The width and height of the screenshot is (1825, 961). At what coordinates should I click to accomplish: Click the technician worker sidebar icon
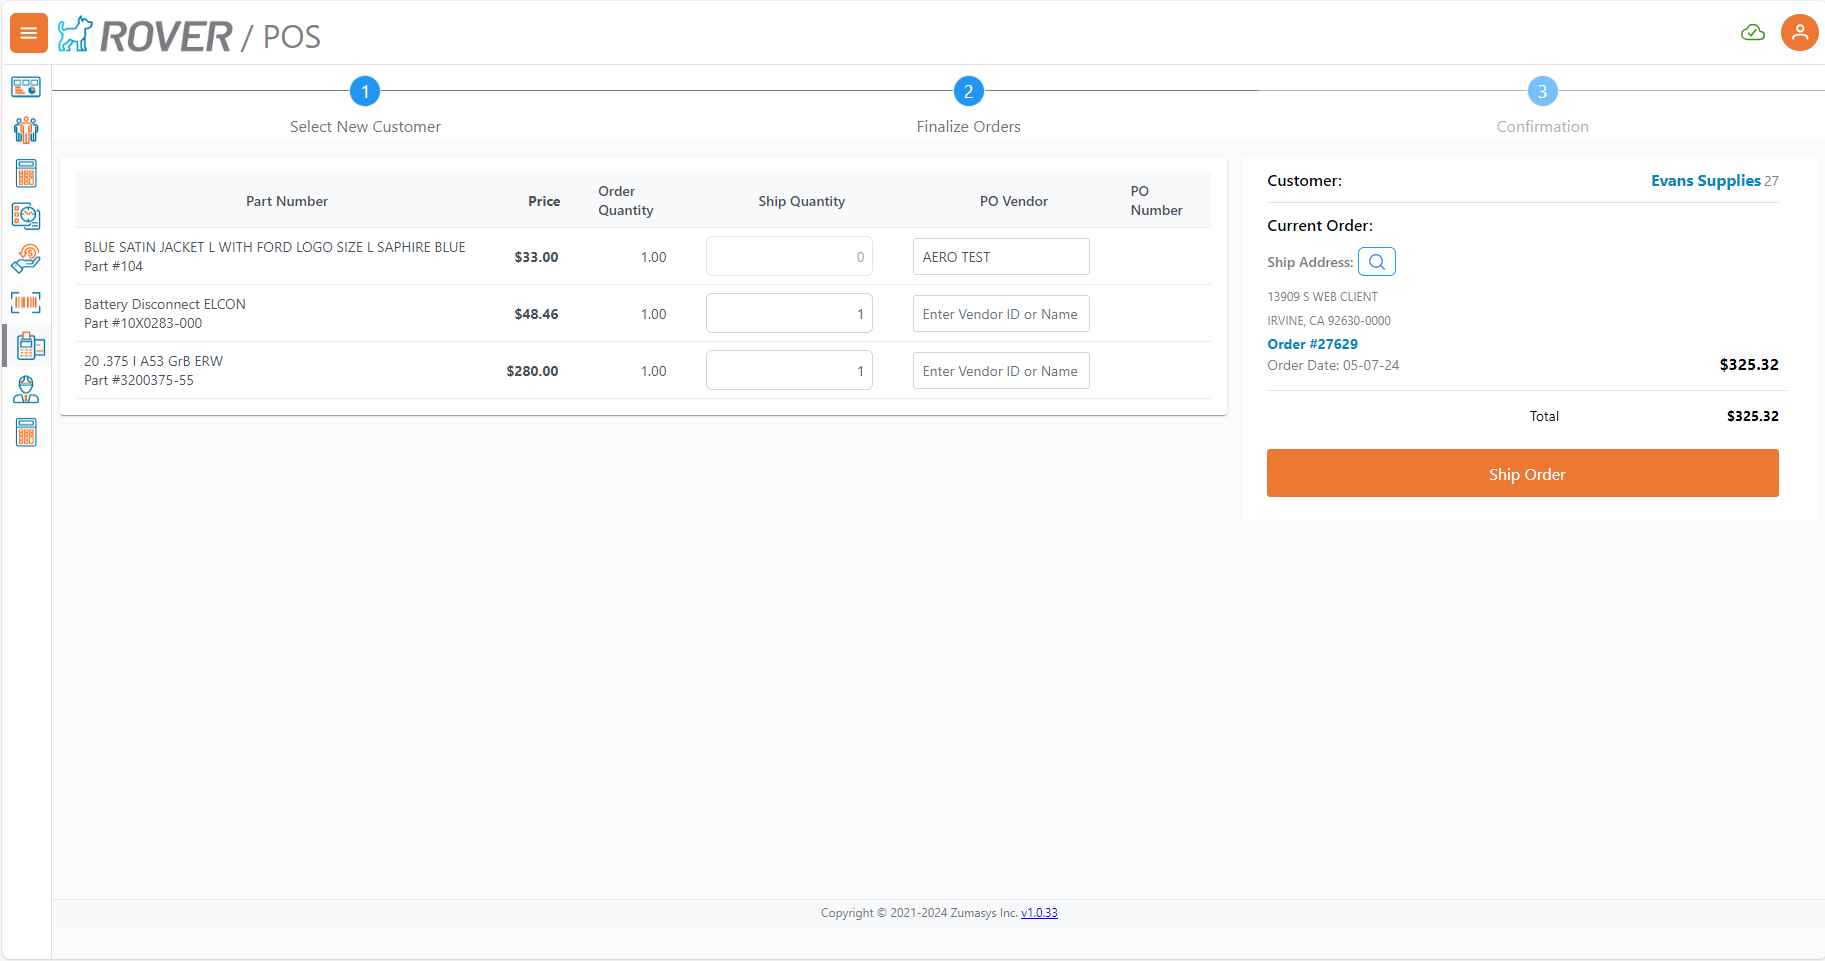26,389
